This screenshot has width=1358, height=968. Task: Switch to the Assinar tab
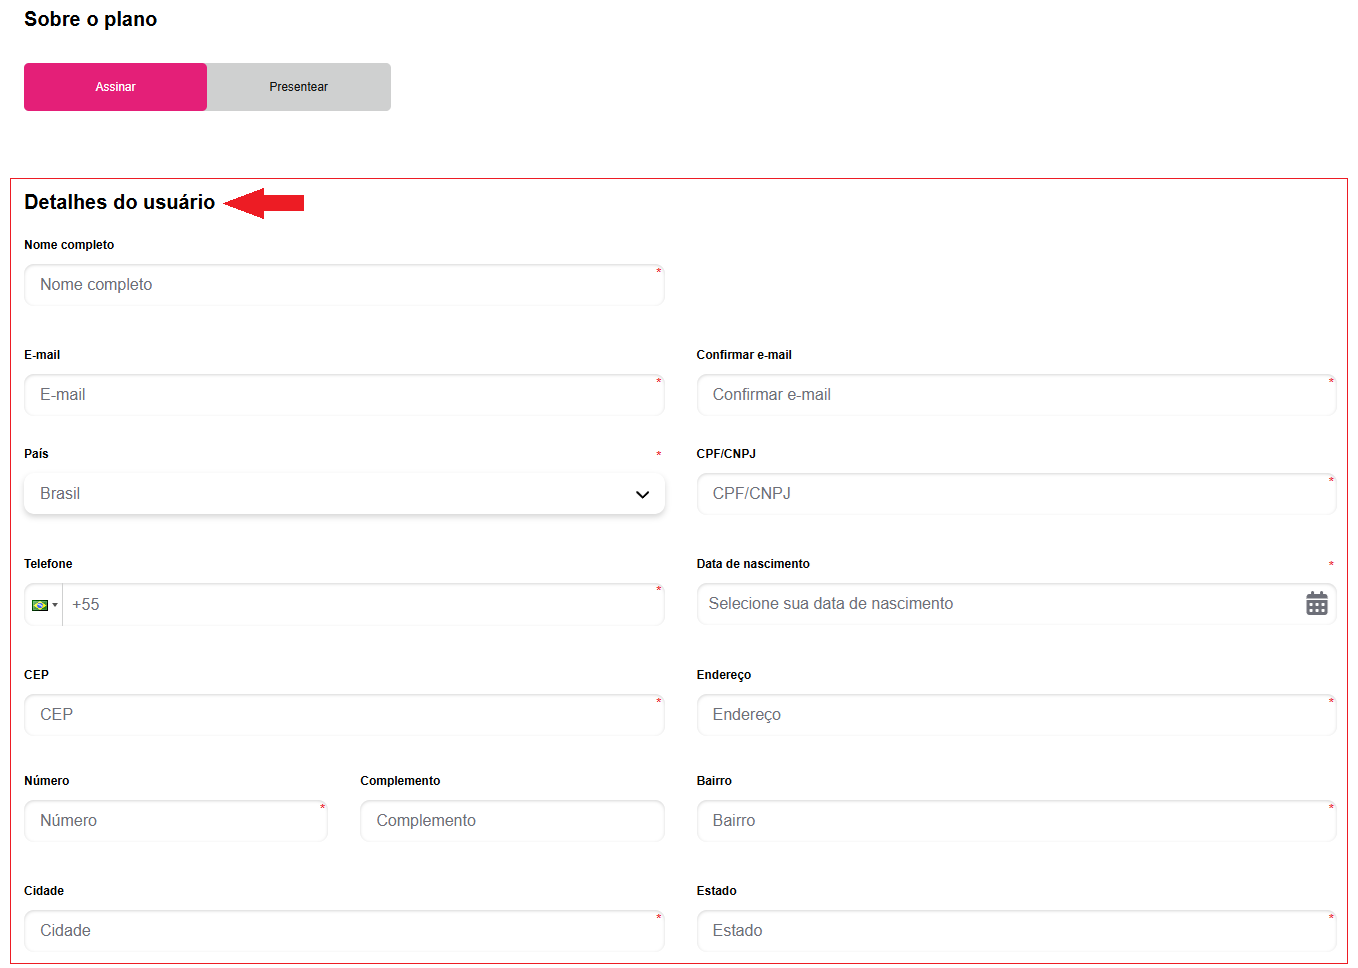click(115, 87)
